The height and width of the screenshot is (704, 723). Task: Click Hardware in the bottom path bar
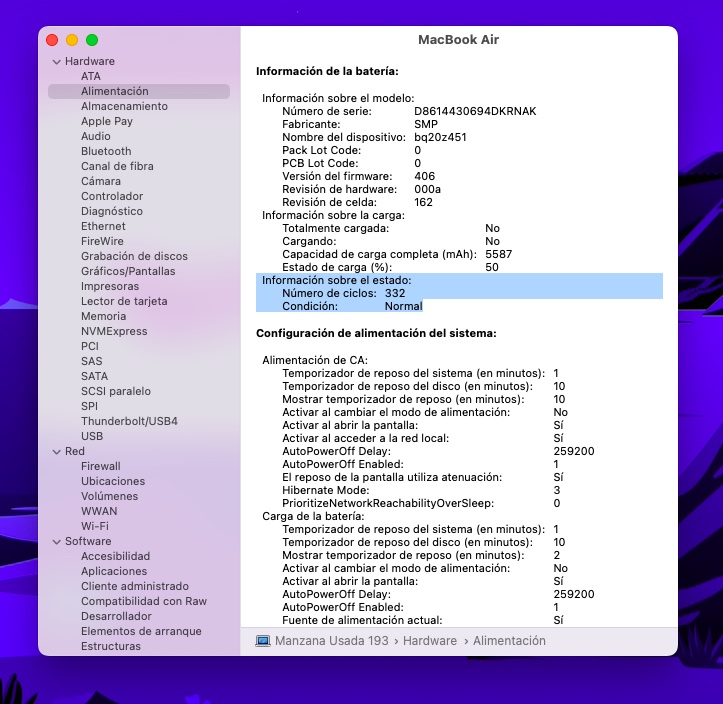tap(430, 641)
